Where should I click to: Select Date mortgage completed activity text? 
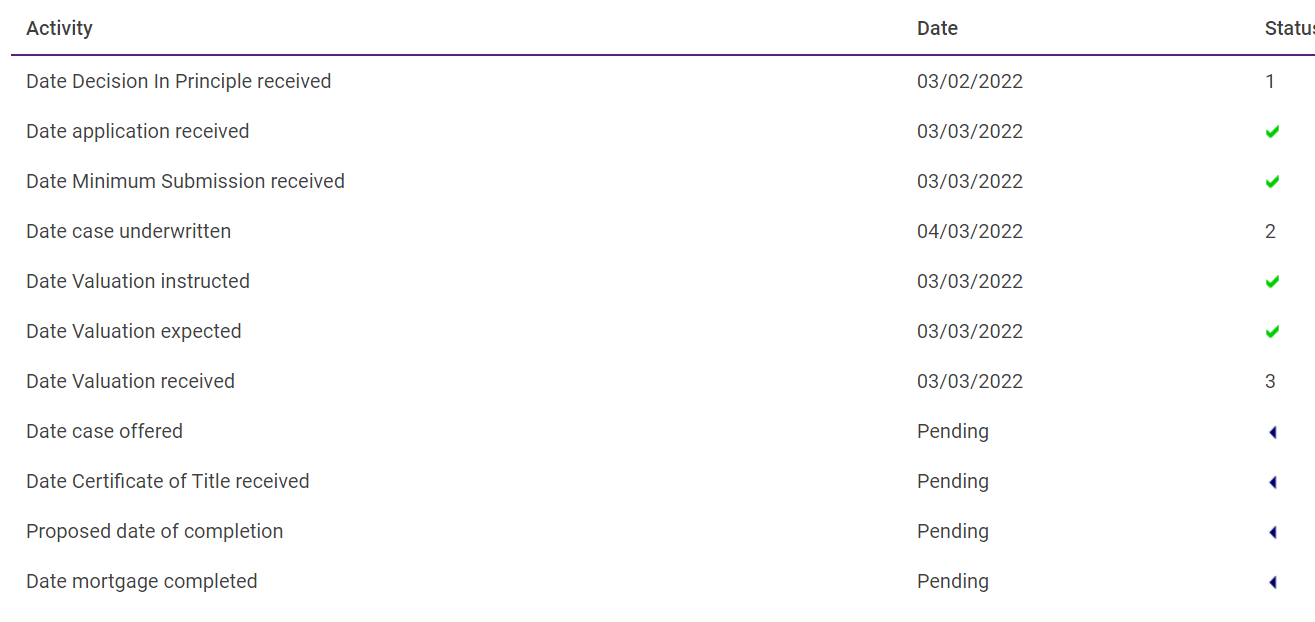point(141,581)
